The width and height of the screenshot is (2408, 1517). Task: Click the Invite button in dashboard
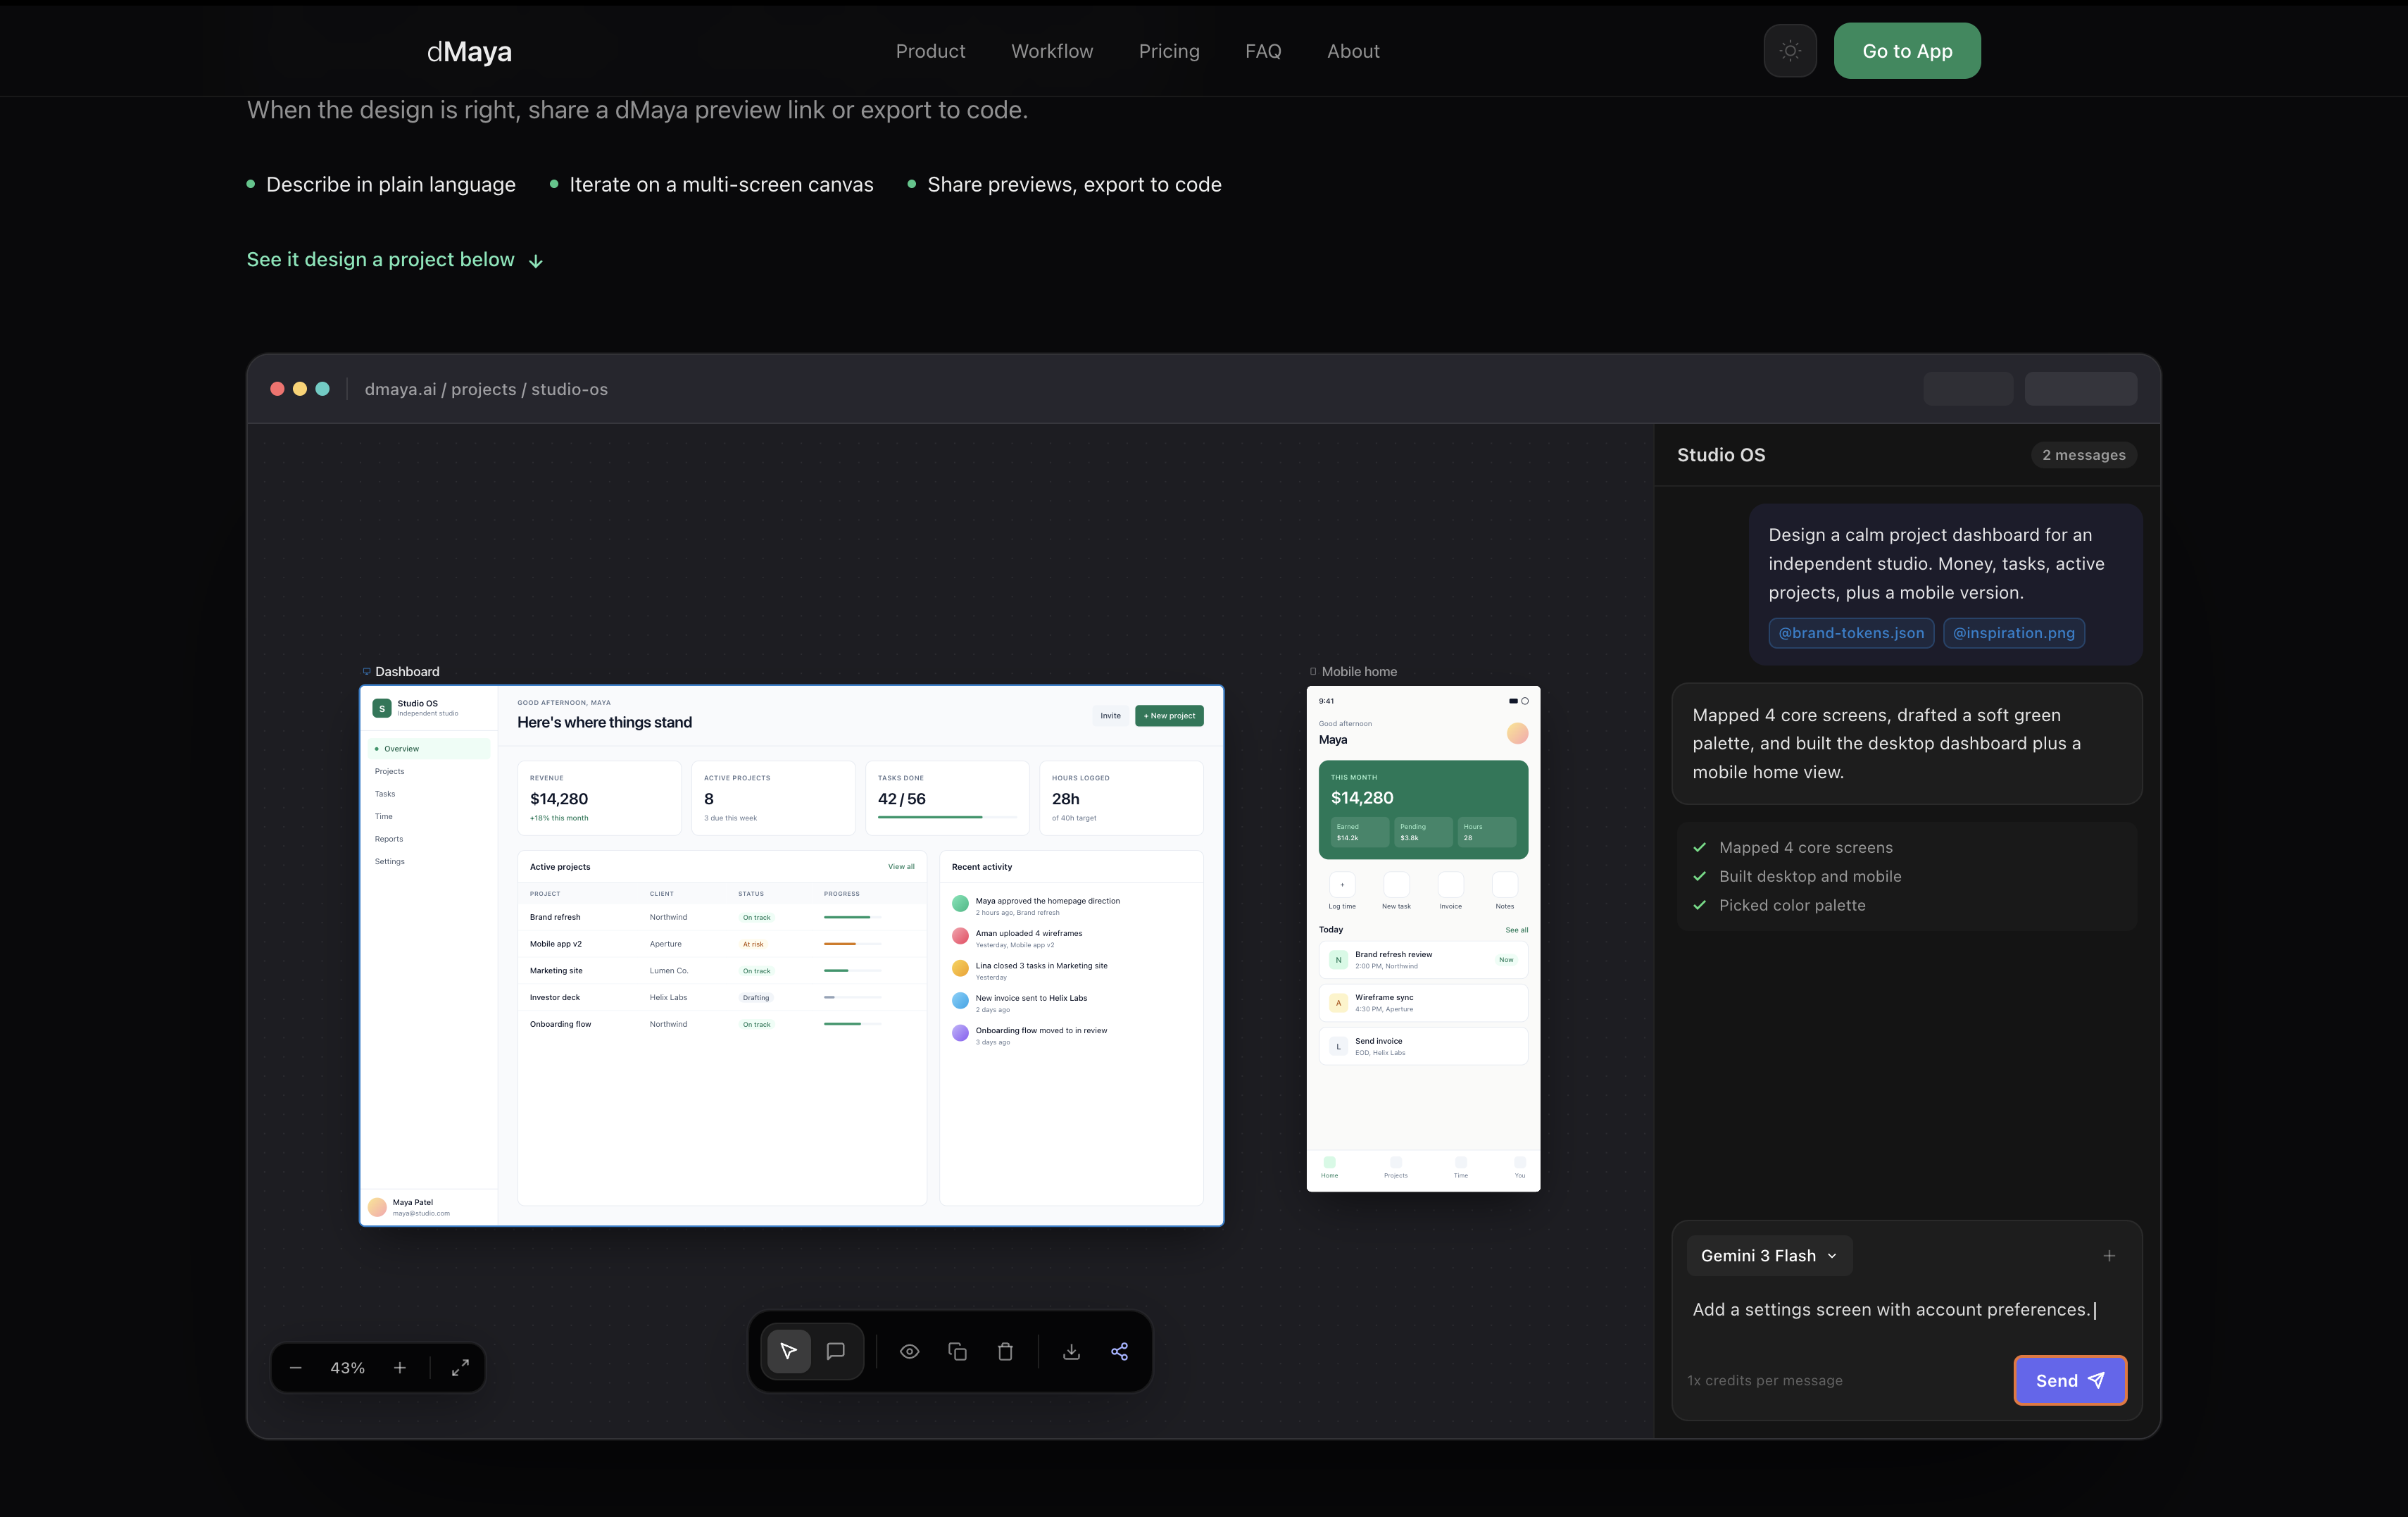pos(1110,716)
